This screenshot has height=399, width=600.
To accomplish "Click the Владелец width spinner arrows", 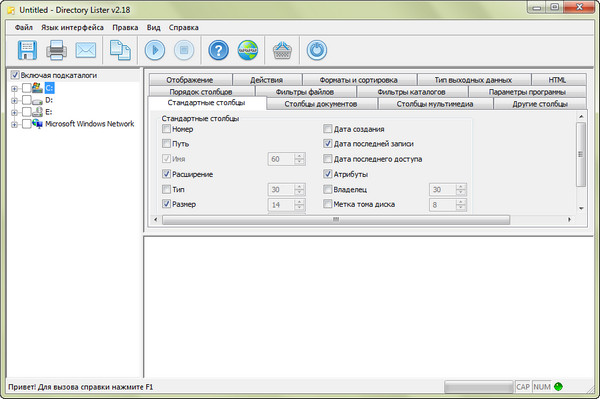I will pyautogui.click(x=461, y=189).
